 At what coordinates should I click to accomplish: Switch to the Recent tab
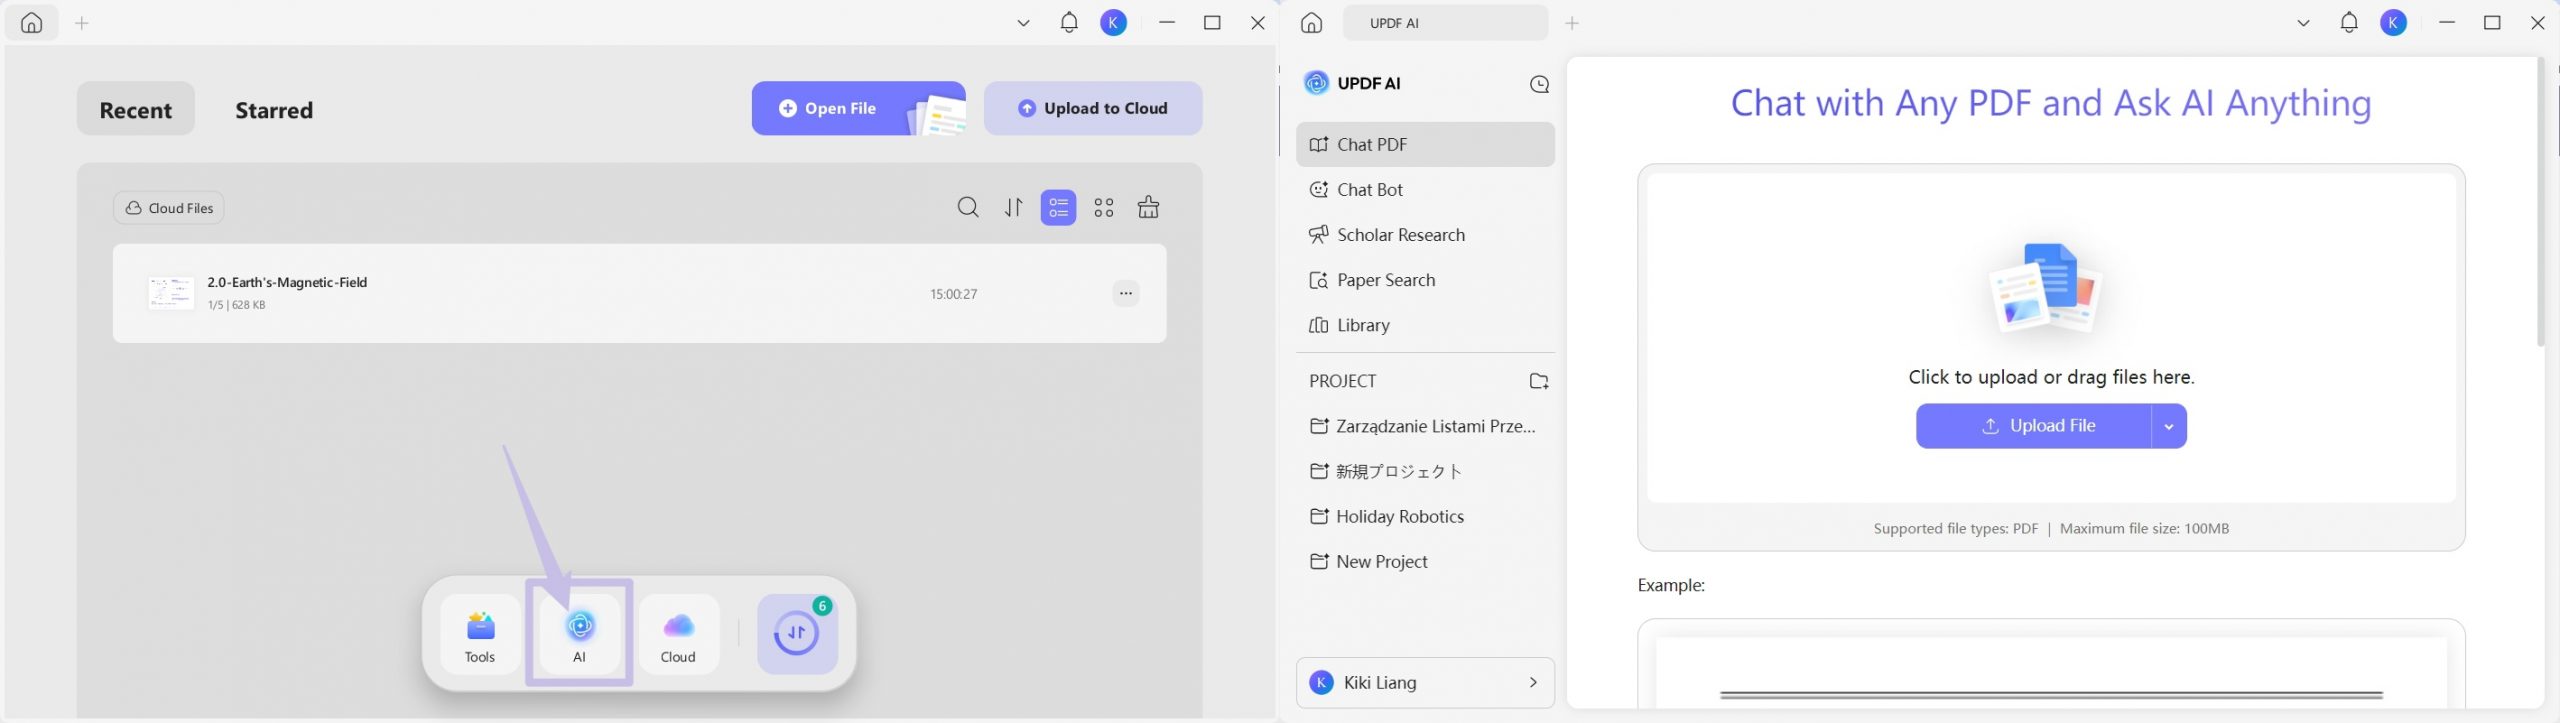pos(136,109)
